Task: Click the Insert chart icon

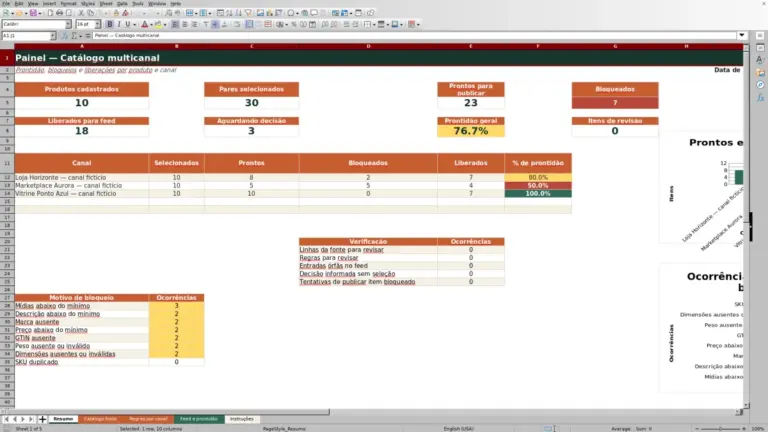Action: (269, 13)
